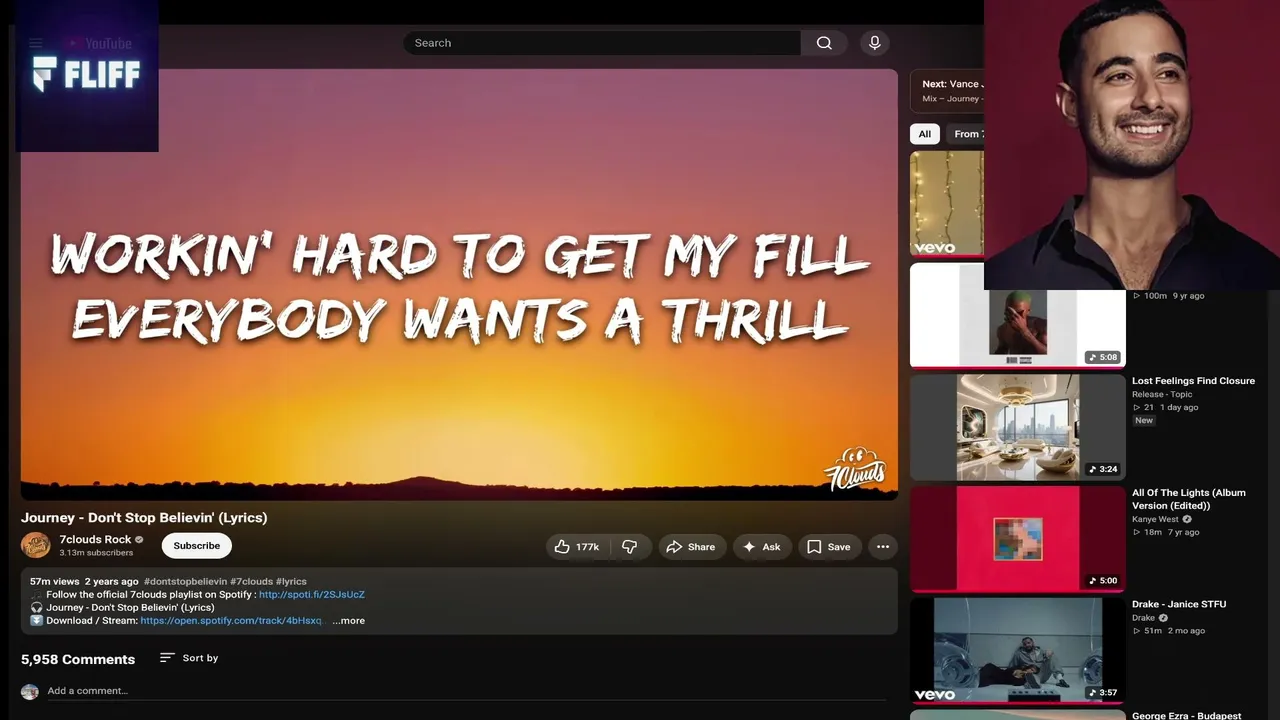1280x720 pixels.
Task: Focus the YouTube search box
Action: point(602,43)
